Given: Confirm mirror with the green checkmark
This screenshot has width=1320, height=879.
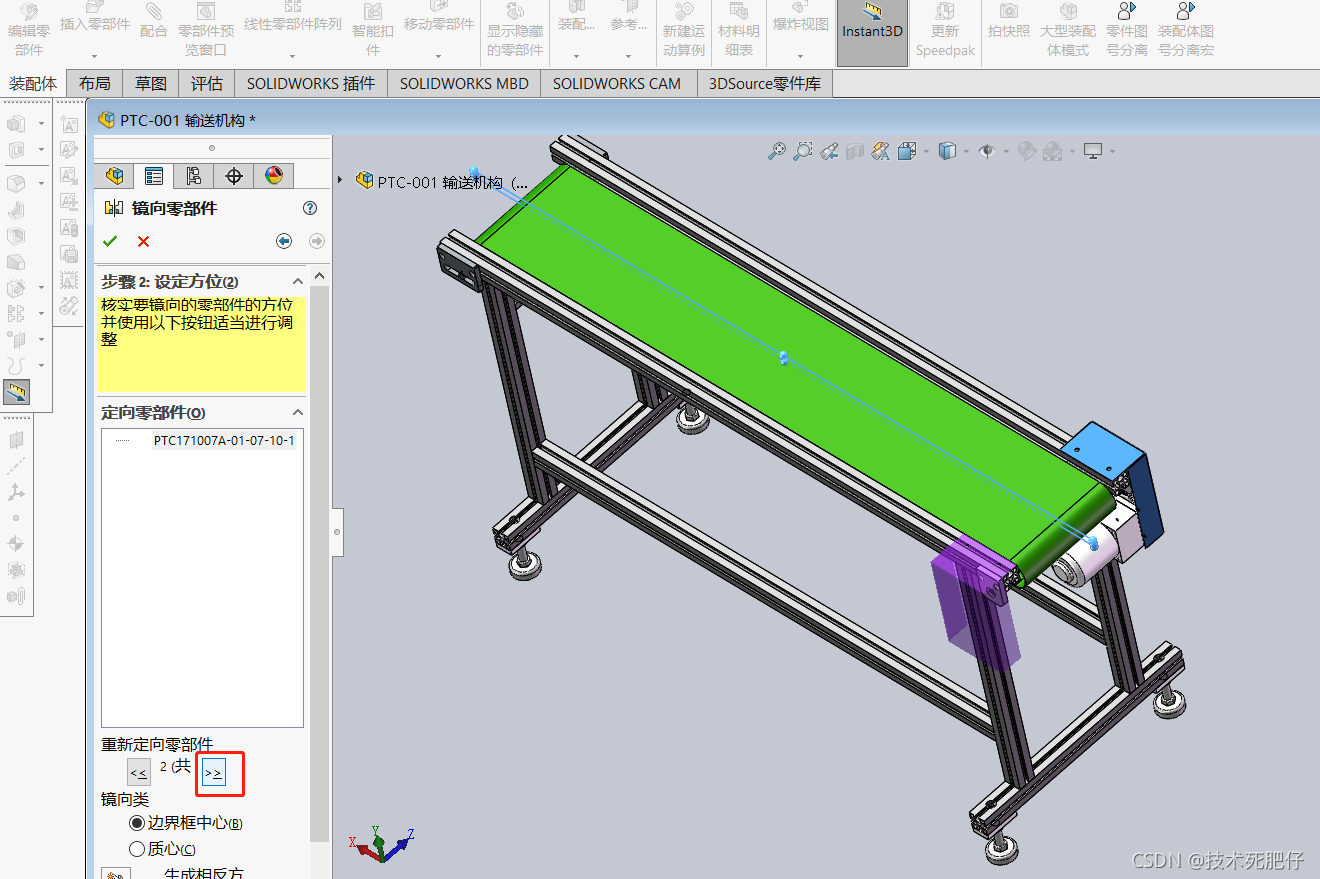Looking at the screenshot, I should [110, 241].
